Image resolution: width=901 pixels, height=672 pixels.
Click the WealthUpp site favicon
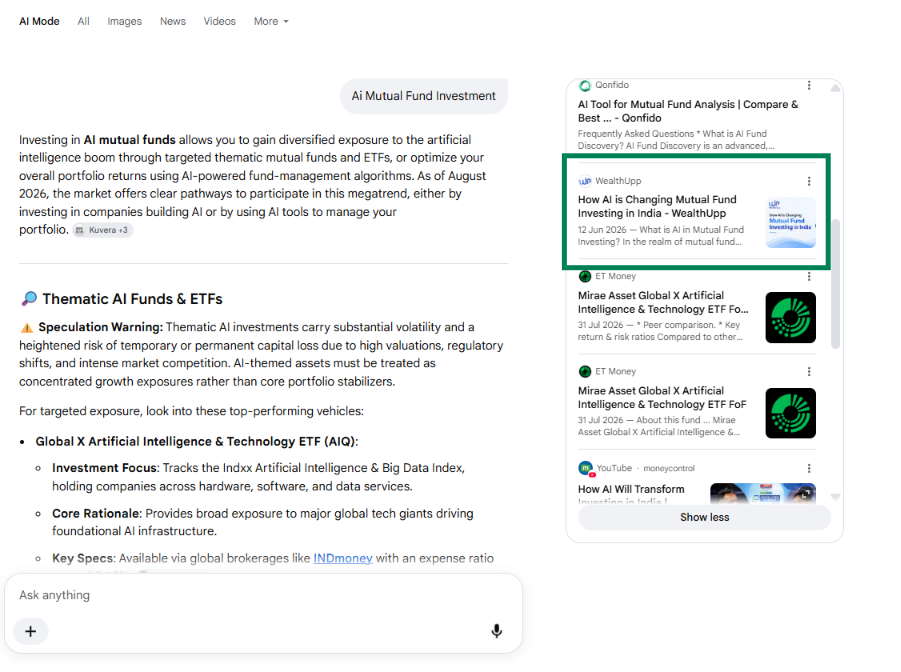coord(585,181)
